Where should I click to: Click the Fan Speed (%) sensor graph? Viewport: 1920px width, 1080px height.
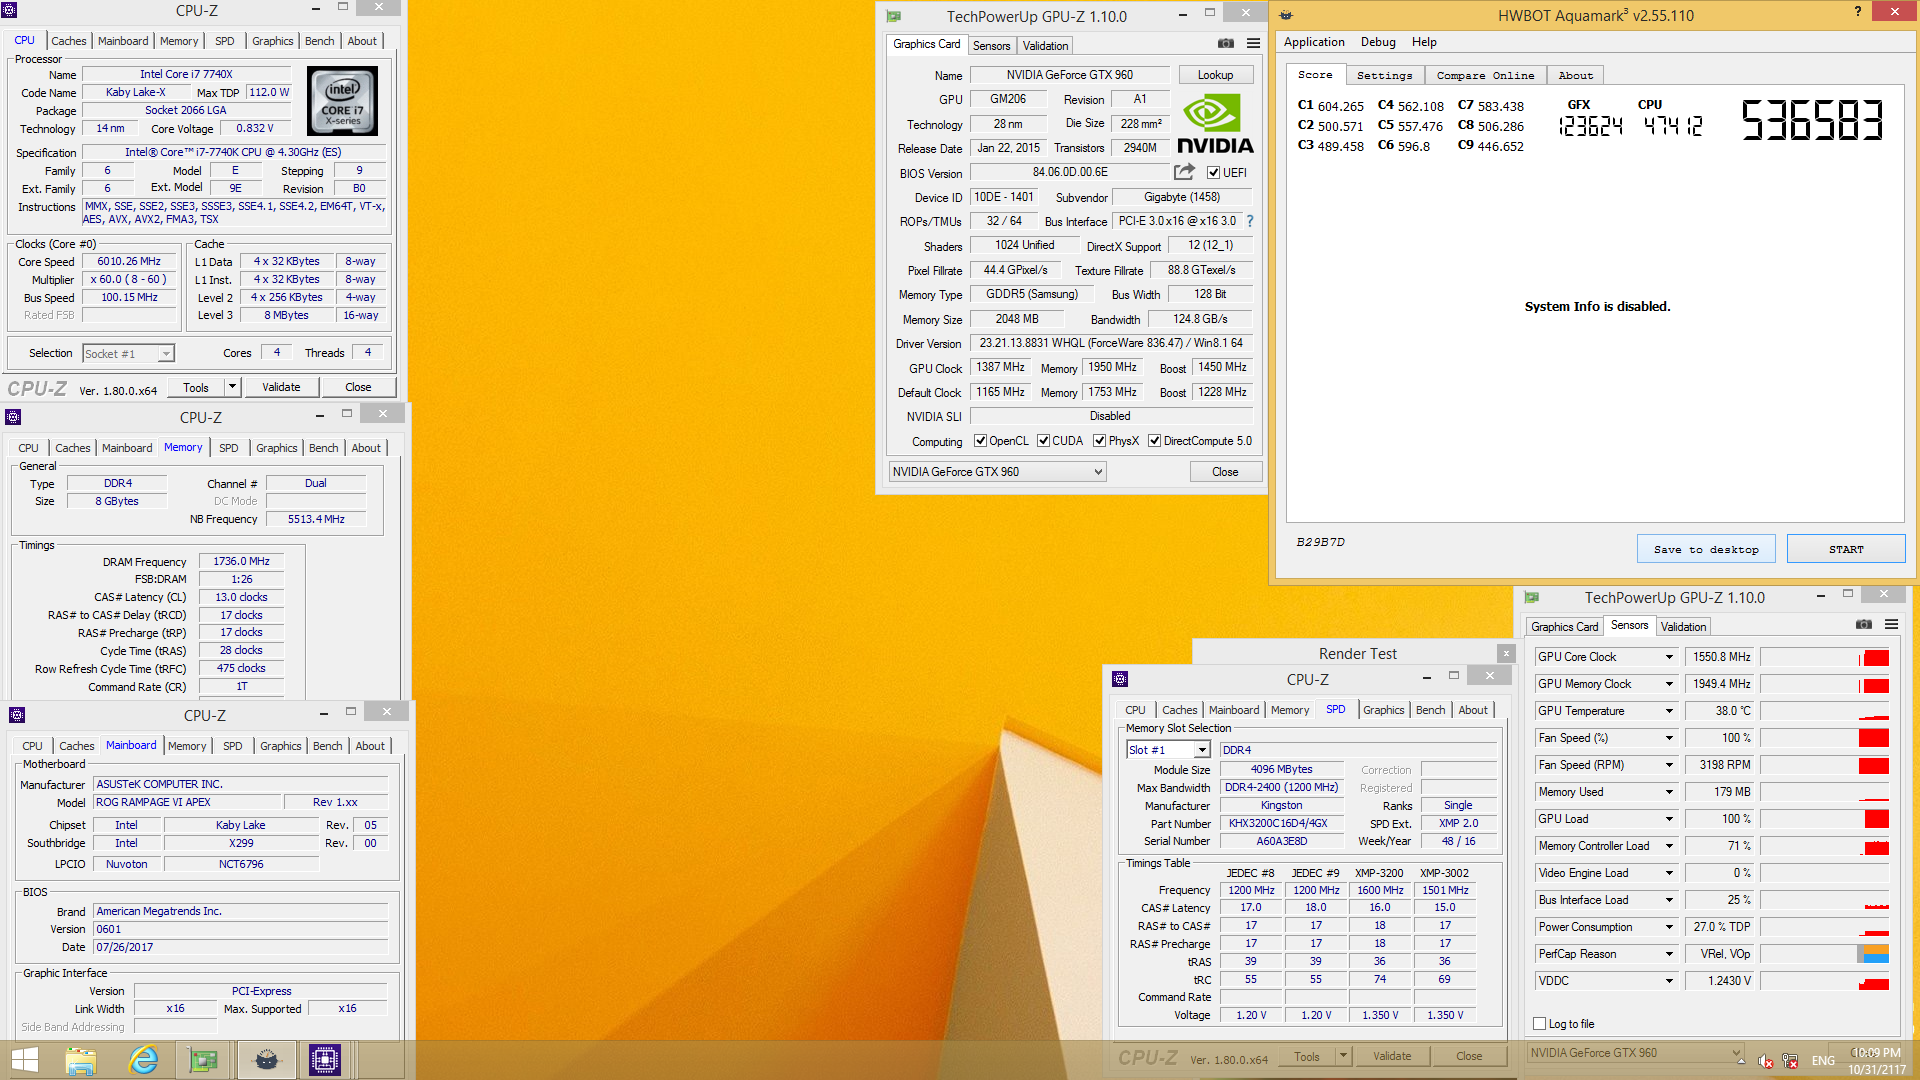tap(1824, 738)
